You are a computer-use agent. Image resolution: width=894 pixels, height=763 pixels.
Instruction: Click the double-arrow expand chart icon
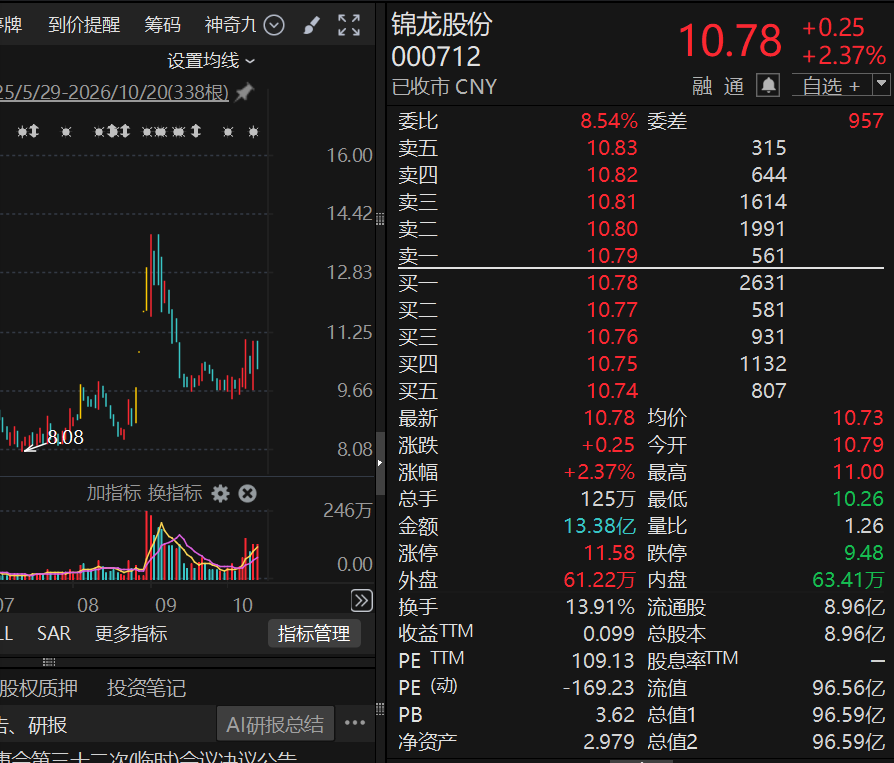[361, 600]
